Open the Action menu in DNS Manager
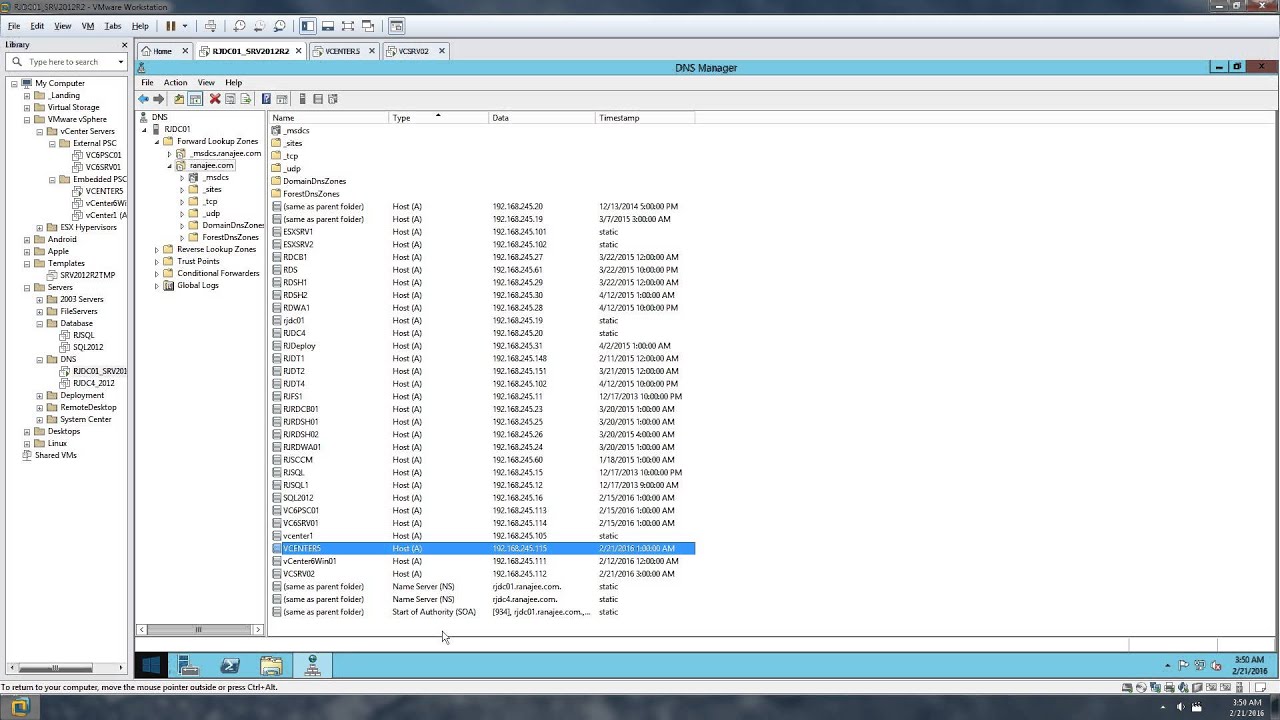 click(175, 82)
